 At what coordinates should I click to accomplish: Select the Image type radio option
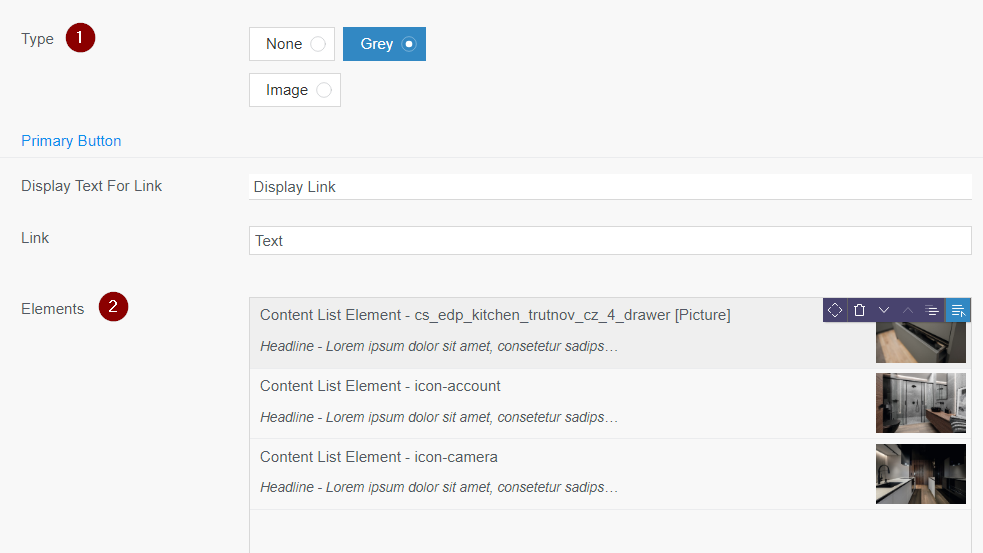pos(295,90)
